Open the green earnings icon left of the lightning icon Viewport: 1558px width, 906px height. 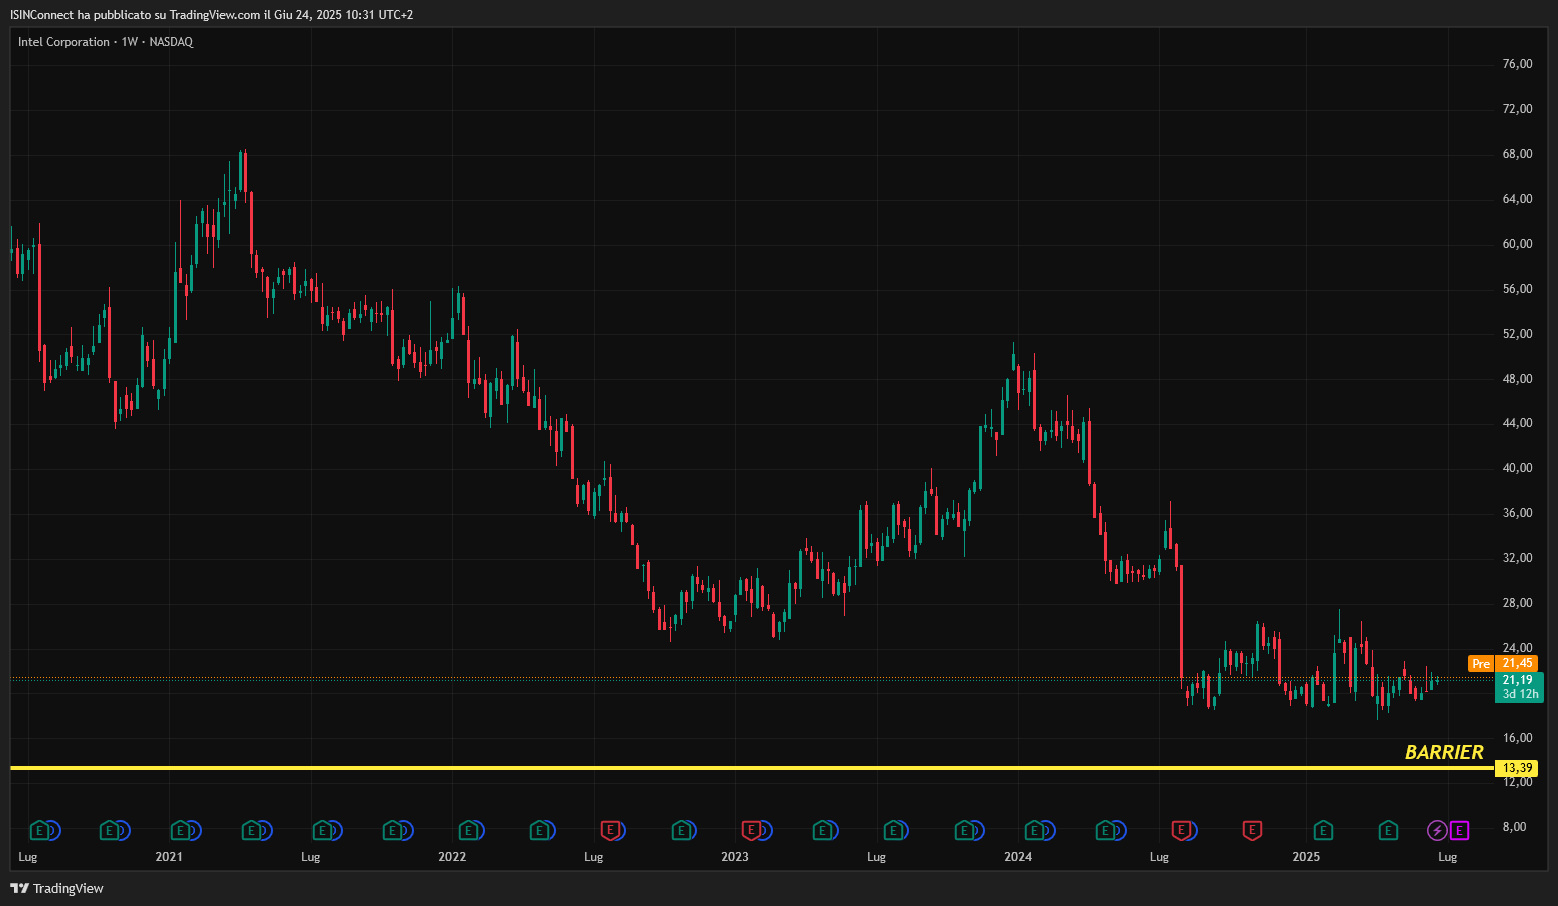[x=1388, y=830]
